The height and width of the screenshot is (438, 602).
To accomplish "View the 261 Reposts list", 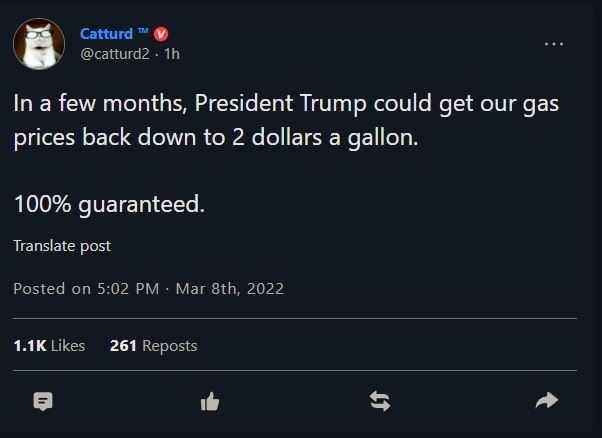I will [154, 345].
